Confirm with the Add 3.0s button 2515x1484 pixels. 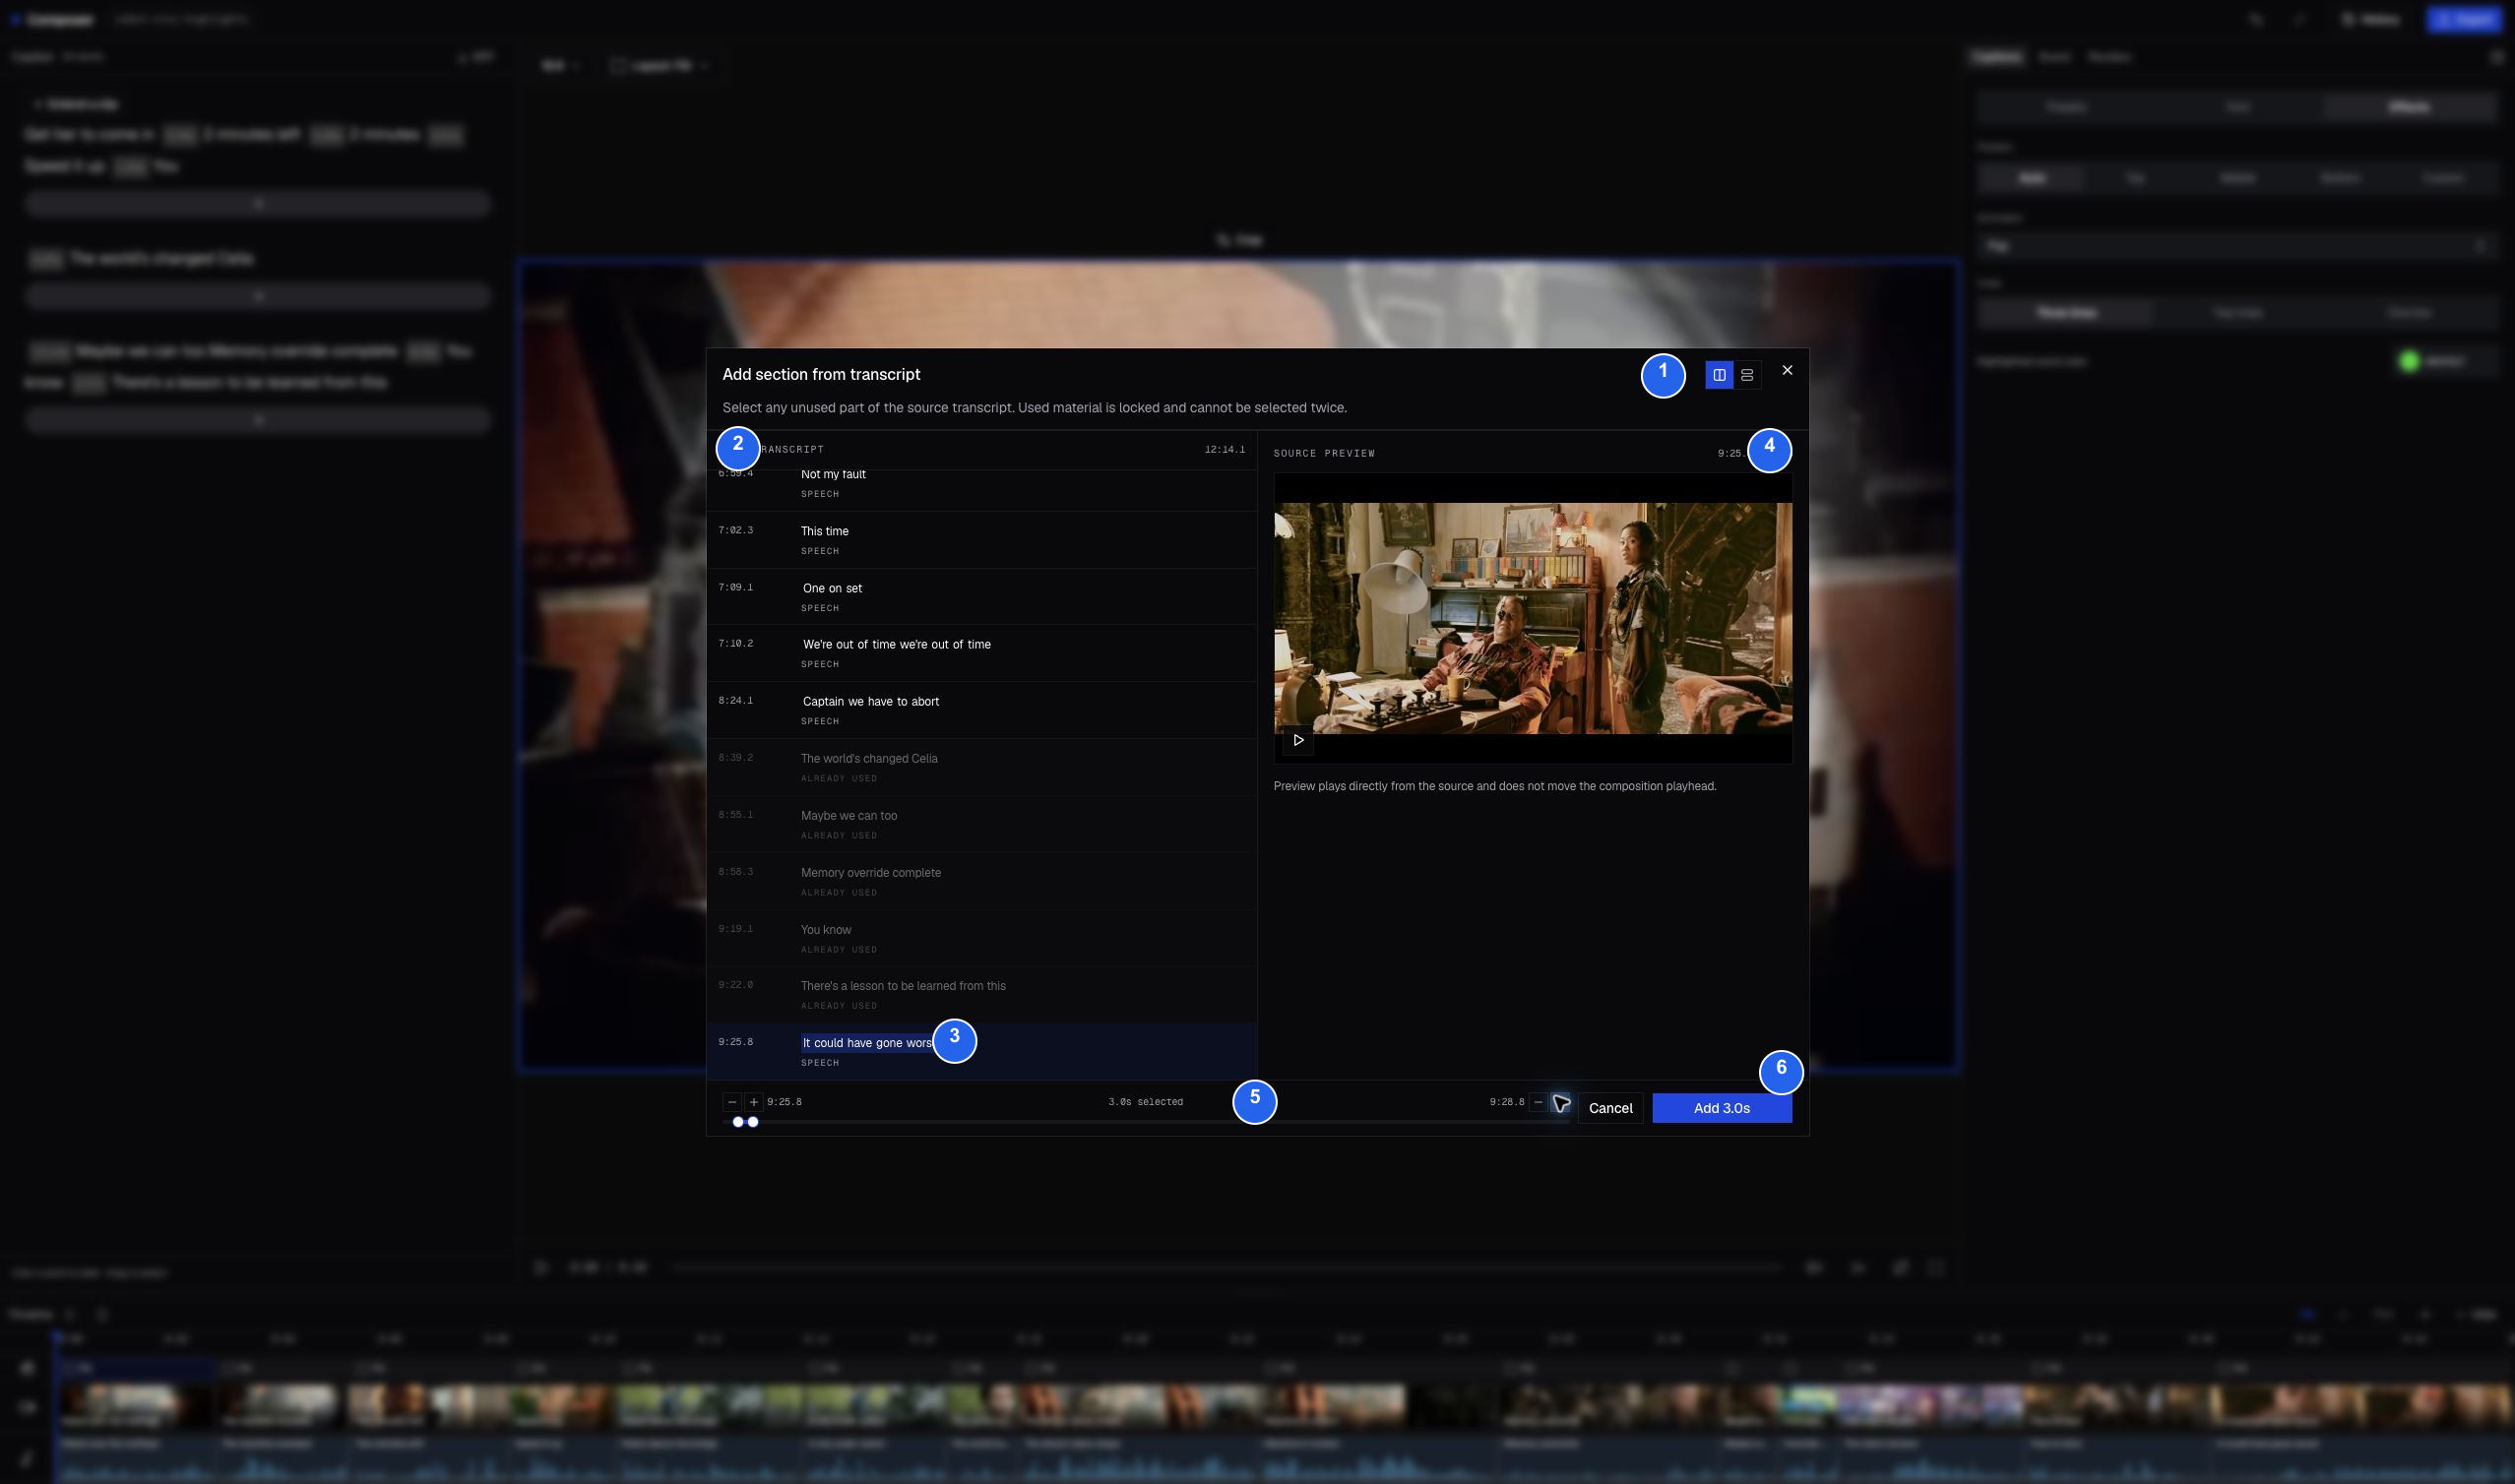pyautogui.click(x=1721, y=1108)
